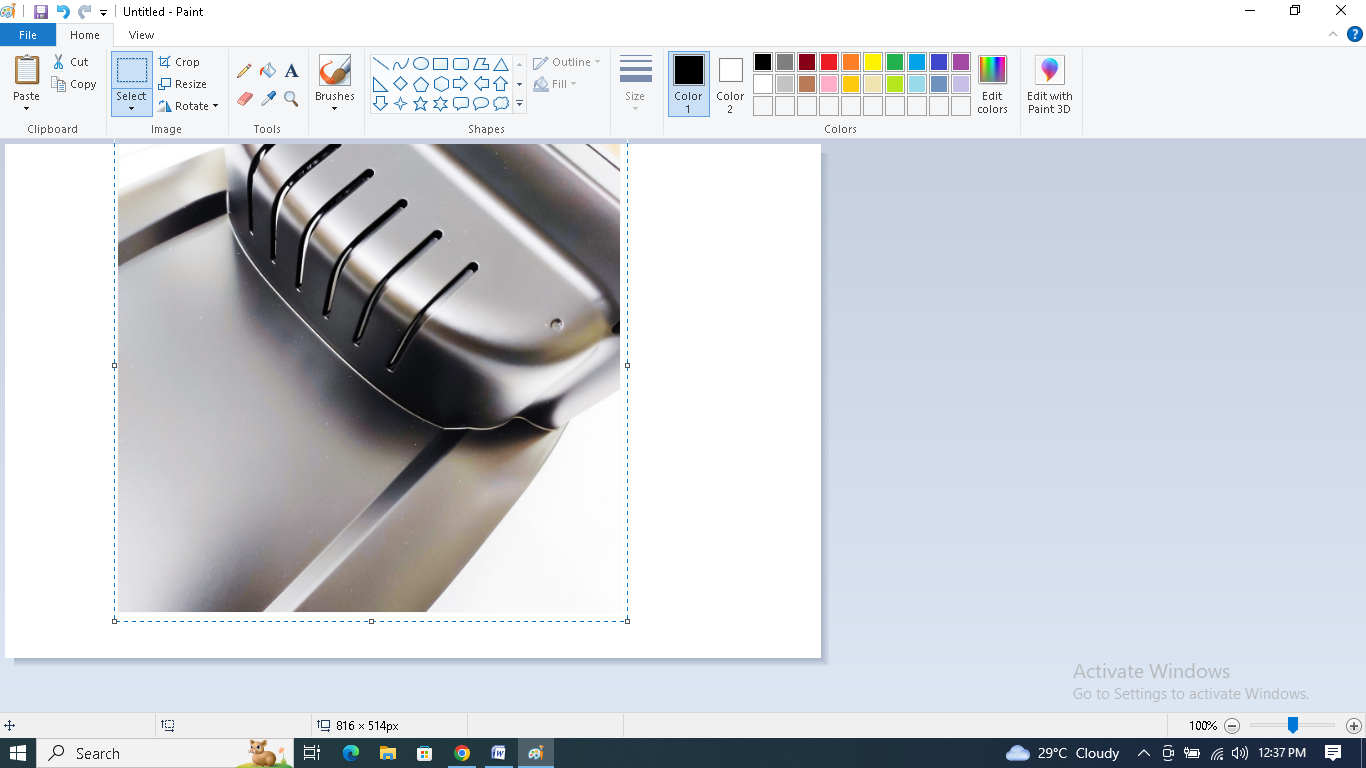Open the File menu

(28, 35)
